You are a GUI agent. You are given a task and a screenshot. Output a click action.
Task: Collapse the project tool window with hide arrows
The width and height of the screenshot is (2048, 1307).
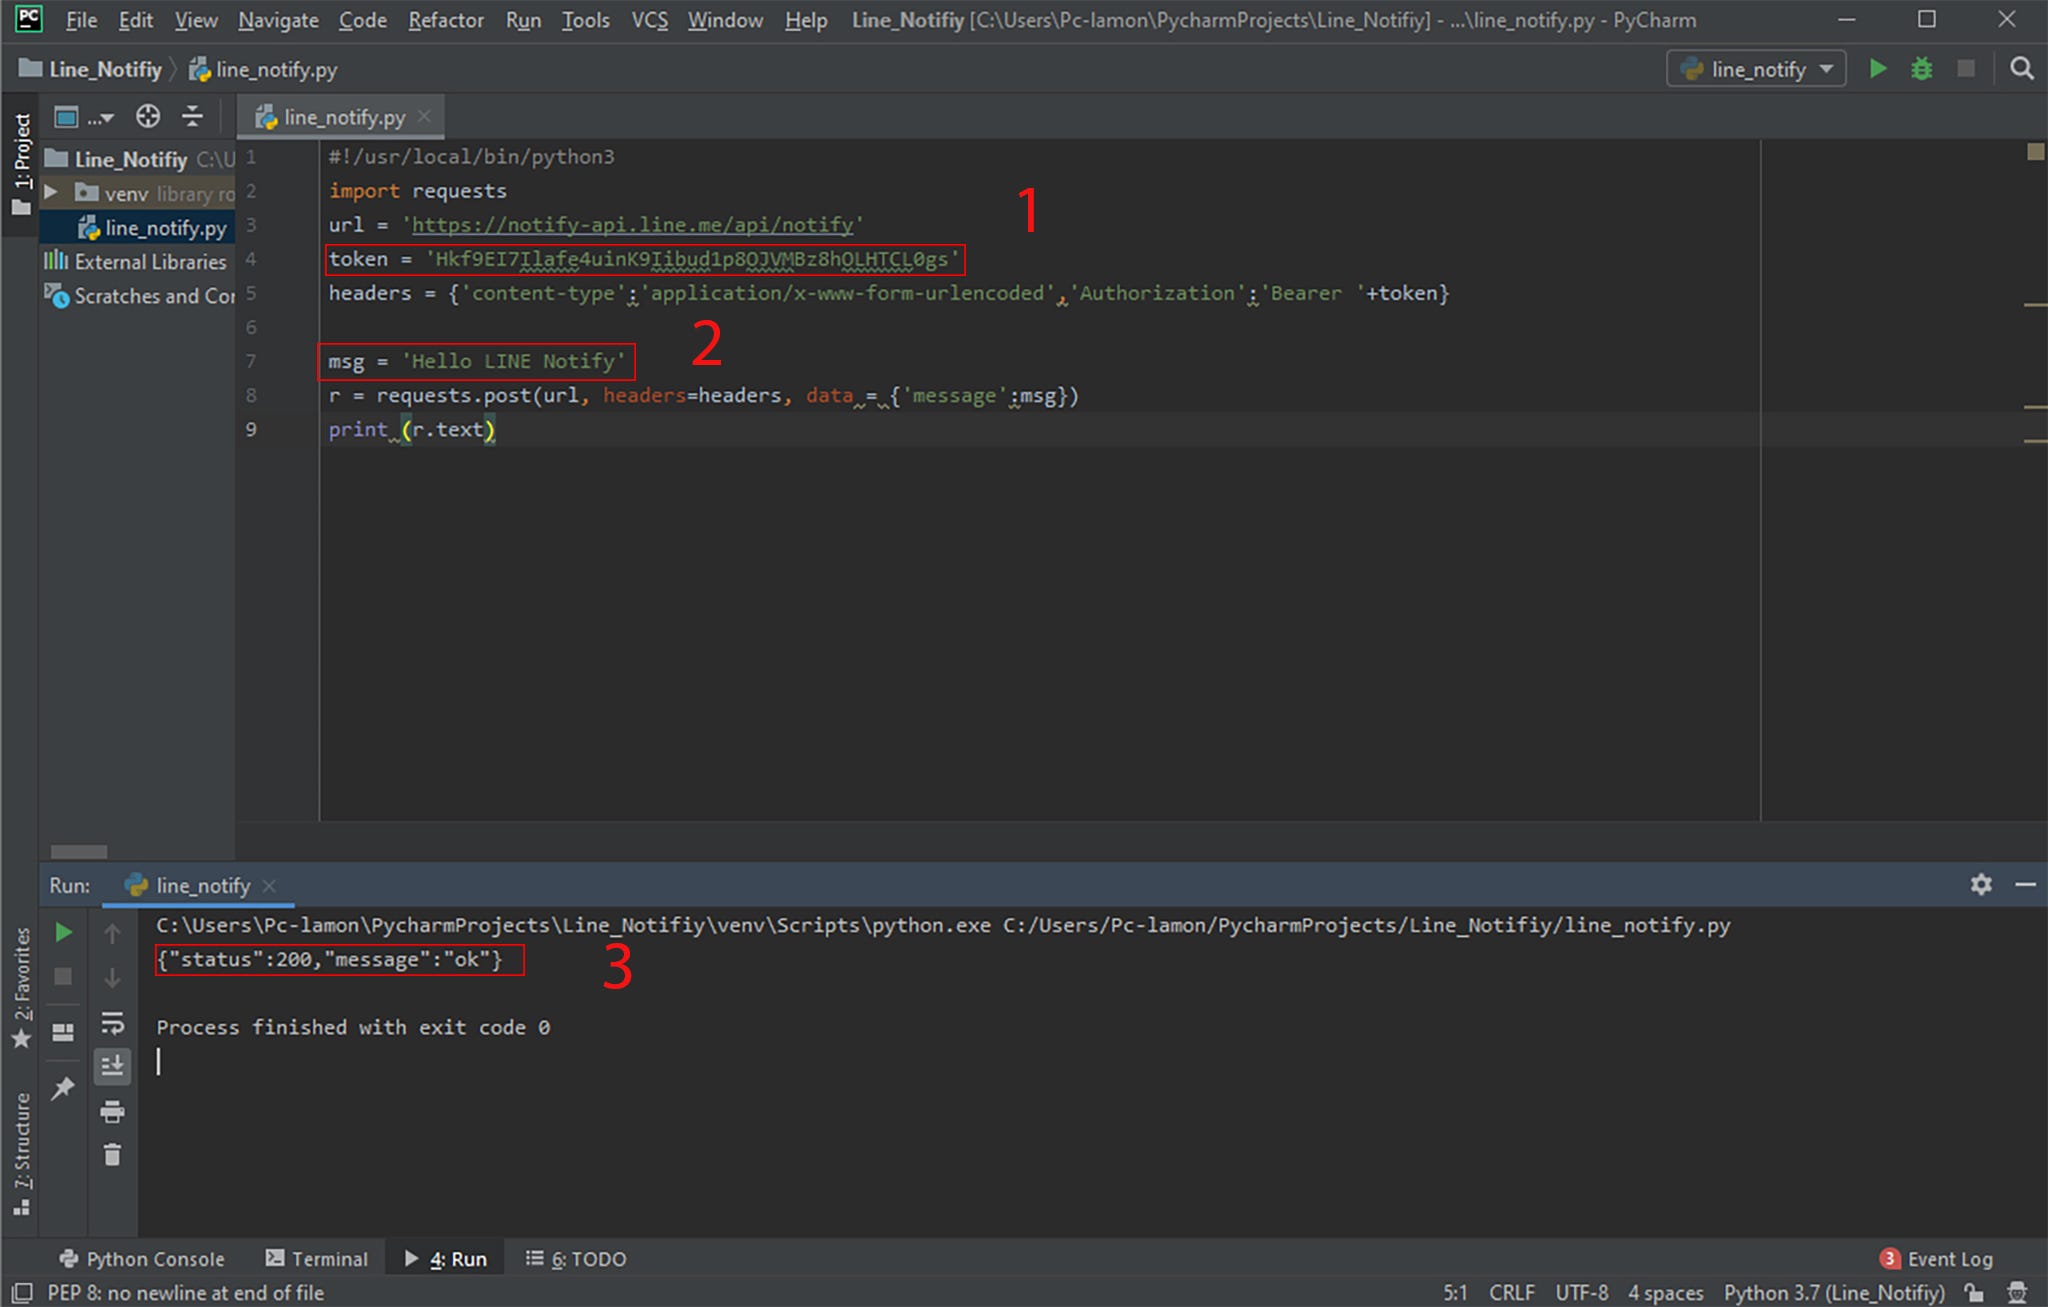(192, 116)
